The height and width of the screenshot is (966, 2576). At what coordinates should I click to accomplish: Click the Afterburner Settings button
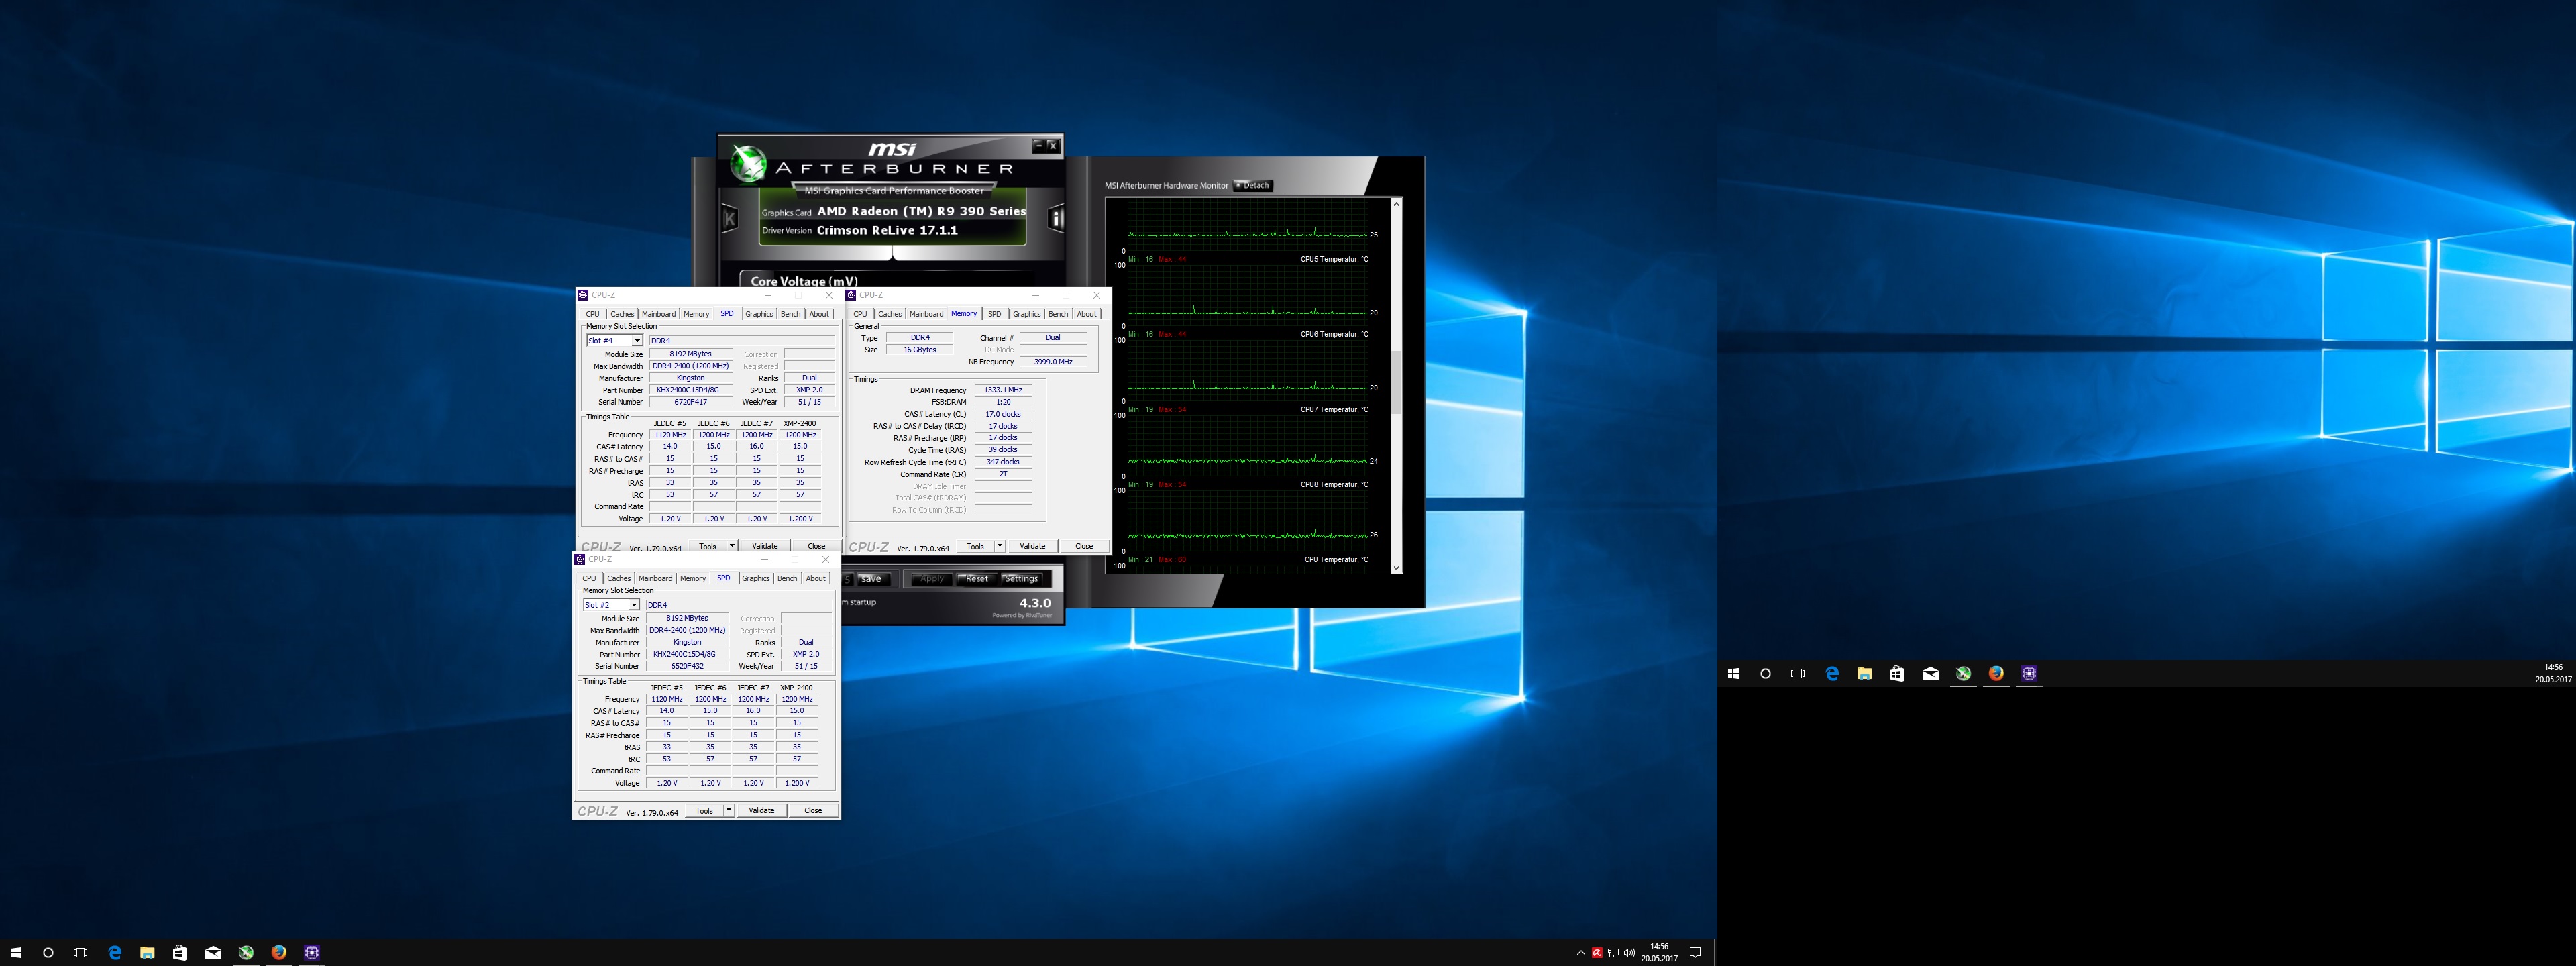coord(1021,579)
